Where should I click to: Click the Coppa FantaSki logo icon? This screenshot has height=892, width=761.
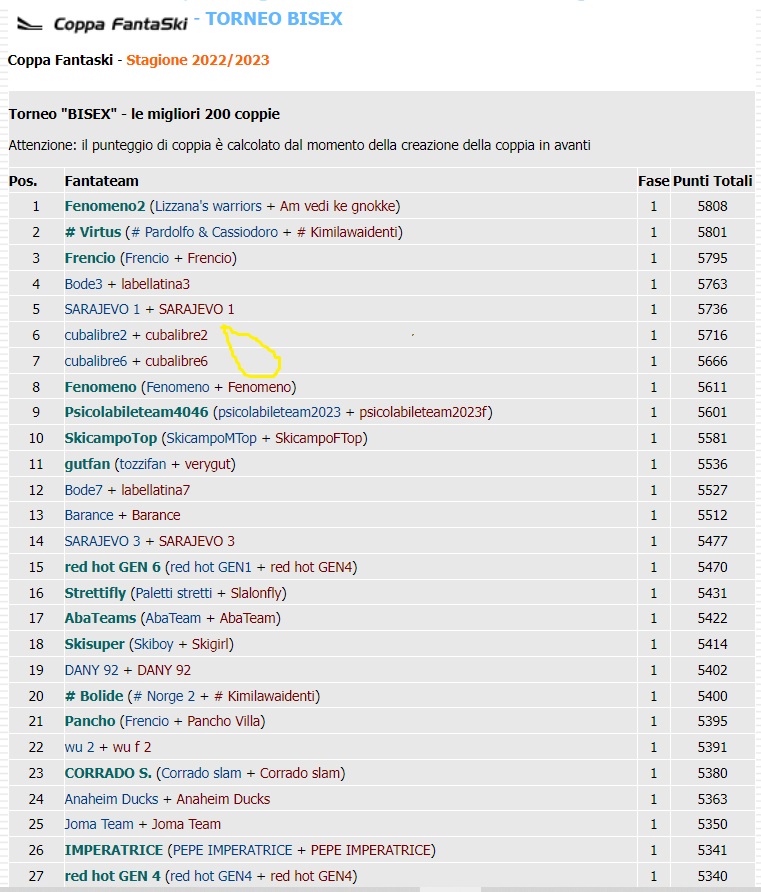coord(30,24)
